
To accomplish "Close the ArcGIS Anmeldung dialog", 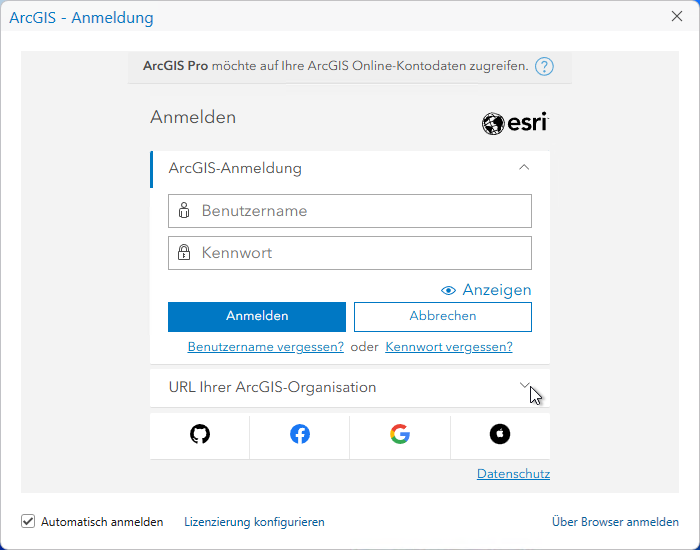I will (676, 16).
